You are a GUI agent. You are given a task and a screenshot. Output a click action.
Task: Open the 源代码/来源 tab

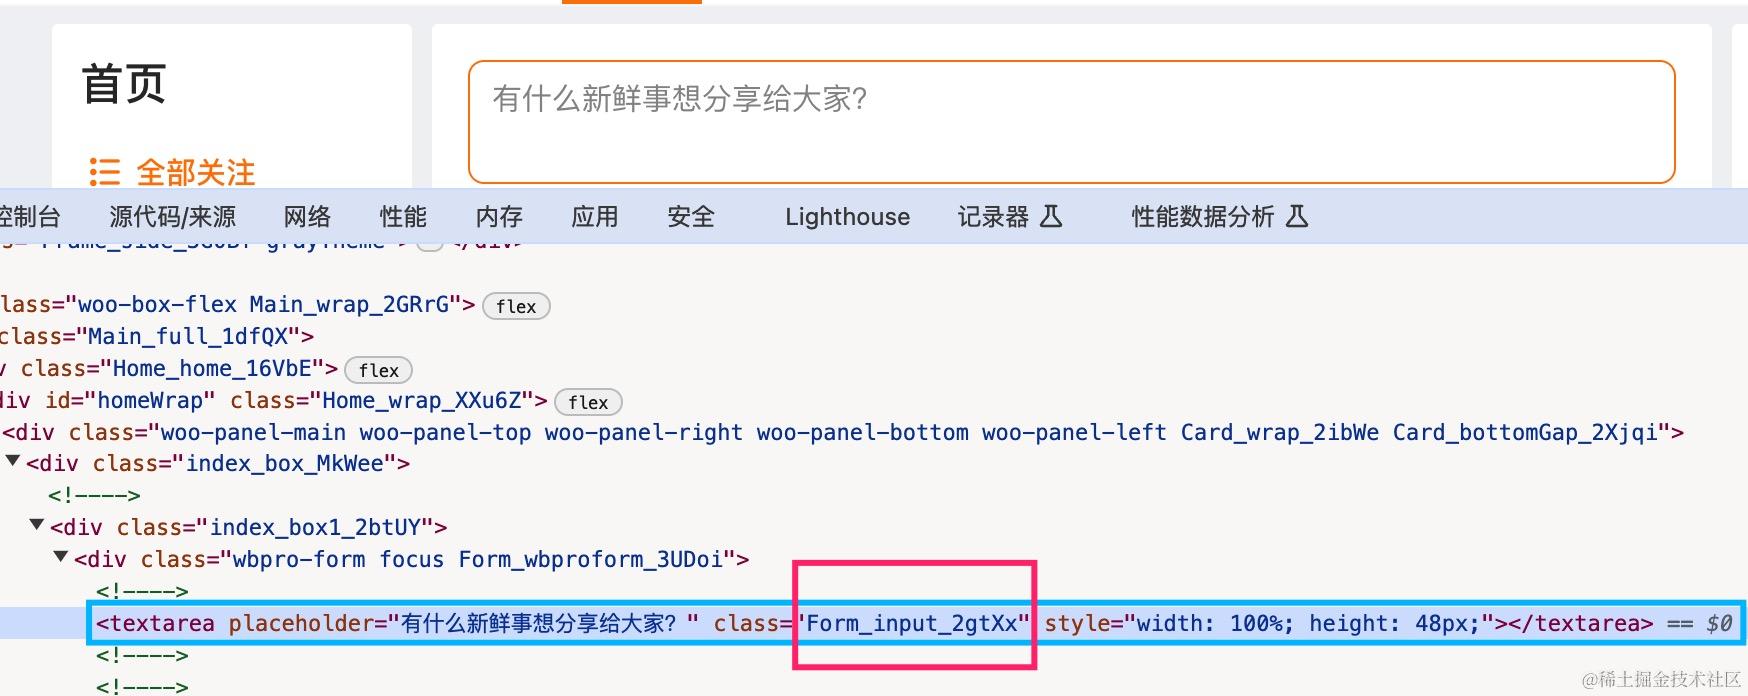tap(173, 216)
